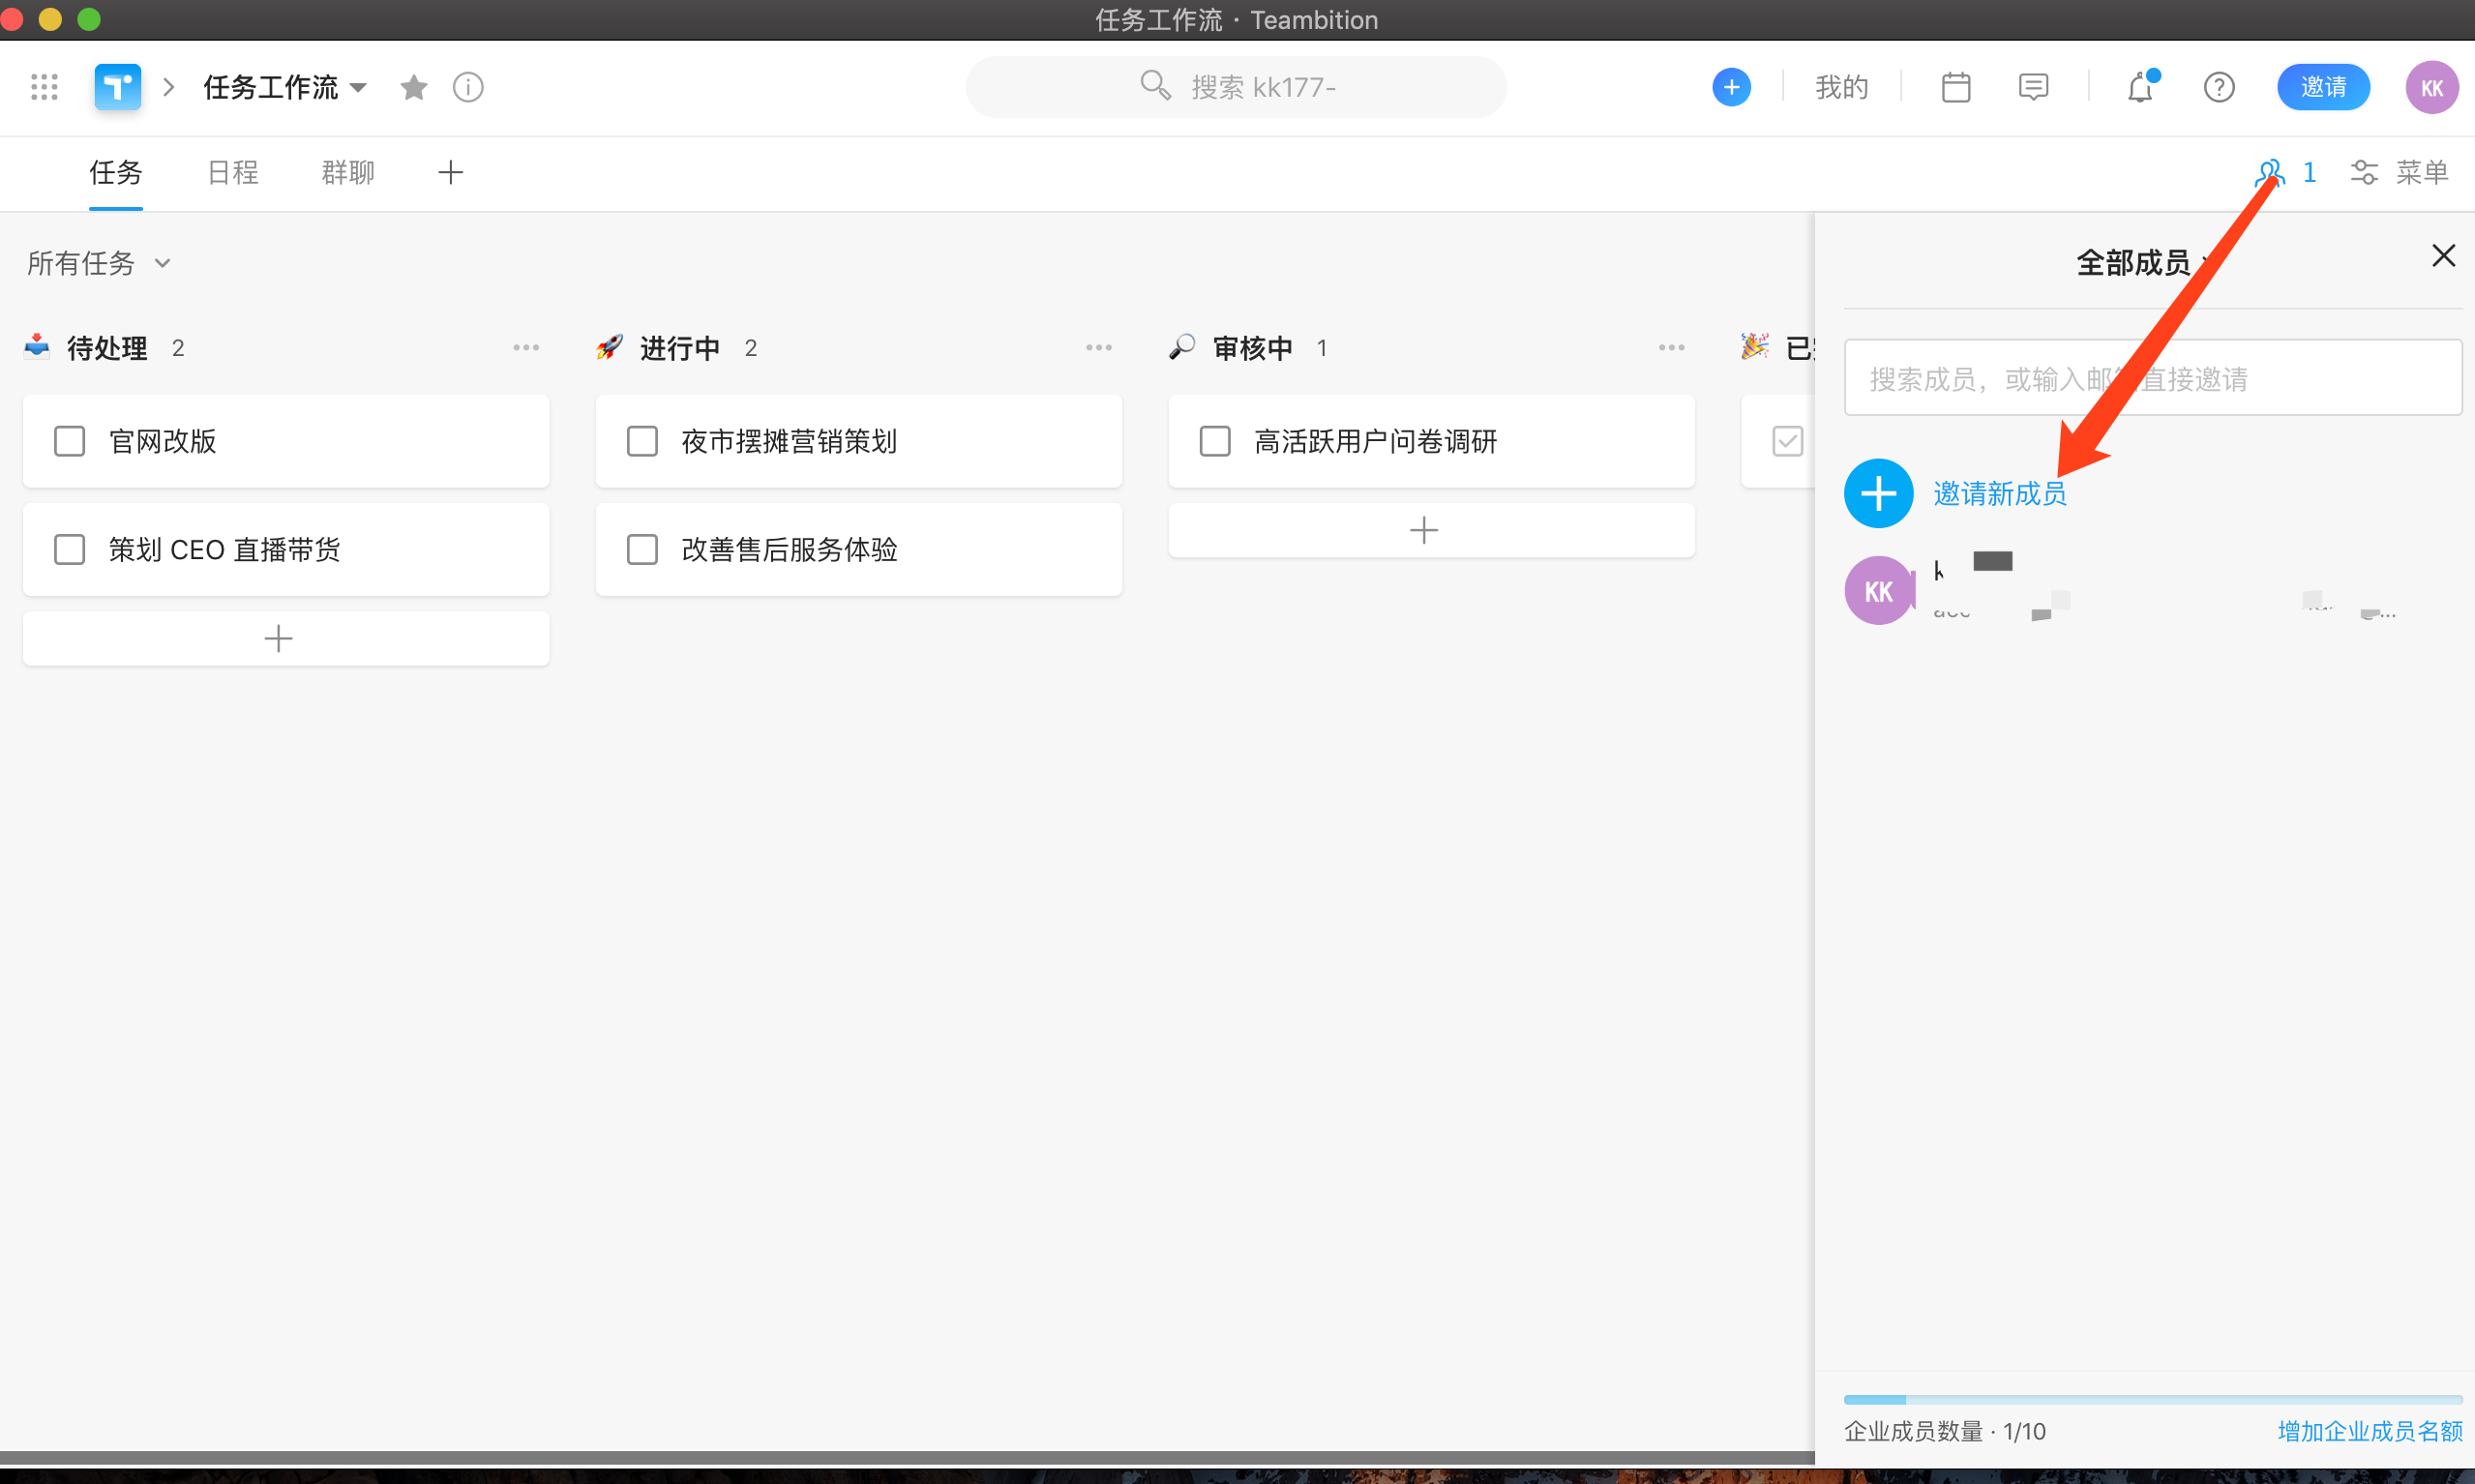Viewport: 2475px width, 1484px height.
Task: Tick the 高活跃用户问卷调研 checkbox
Action: point(1214,441)
